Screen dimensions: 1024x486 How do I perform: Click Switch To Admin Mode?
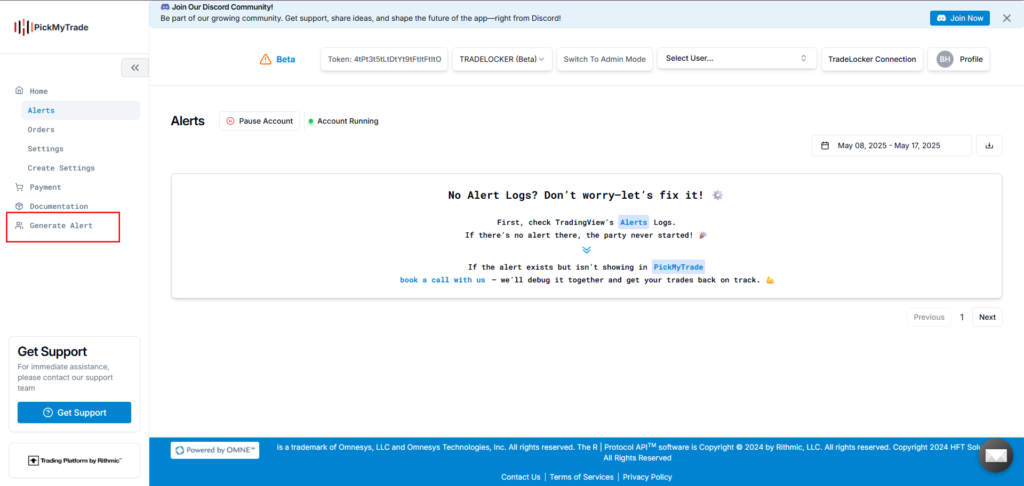pyautogui.click(x=604, y=59)
